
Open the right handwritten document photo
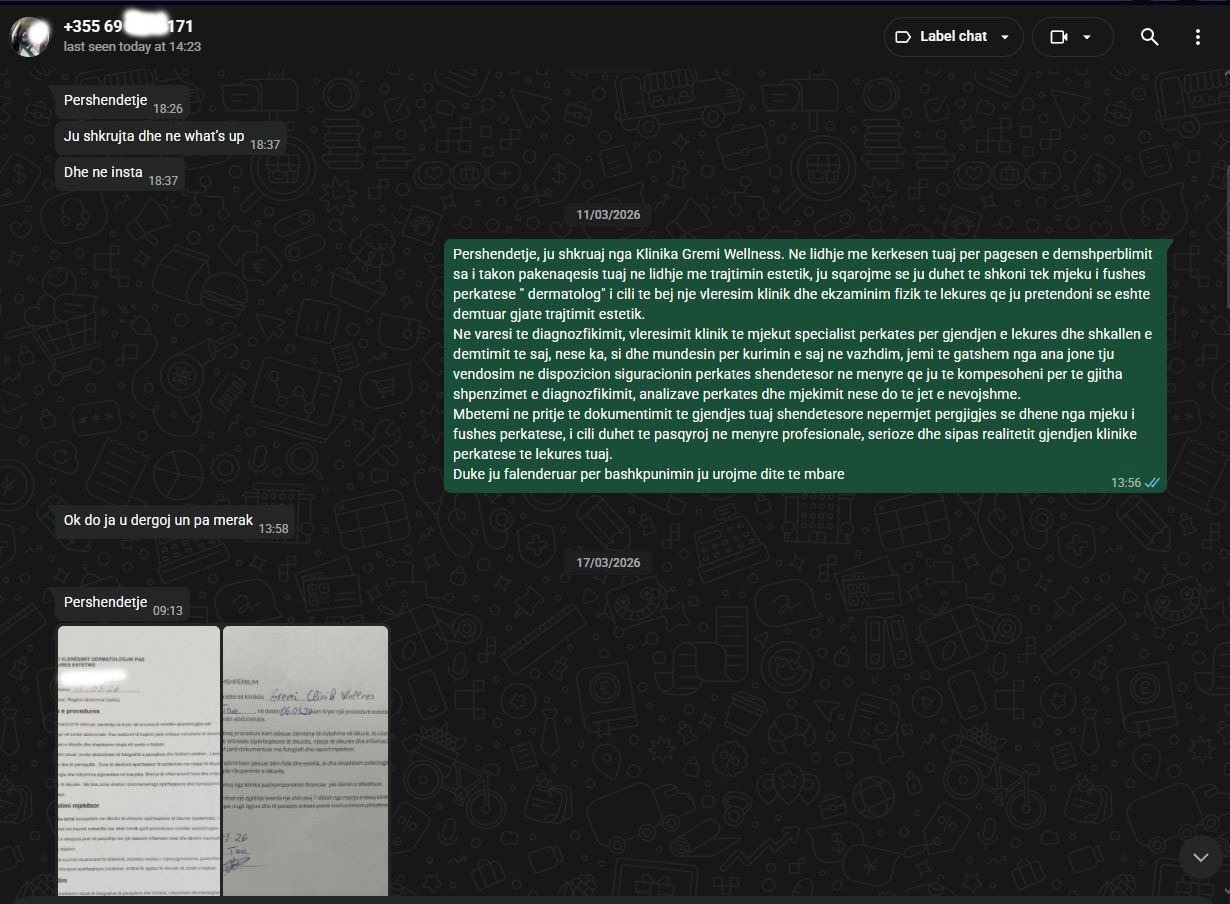pyautogui.click(x=305, y=760)
